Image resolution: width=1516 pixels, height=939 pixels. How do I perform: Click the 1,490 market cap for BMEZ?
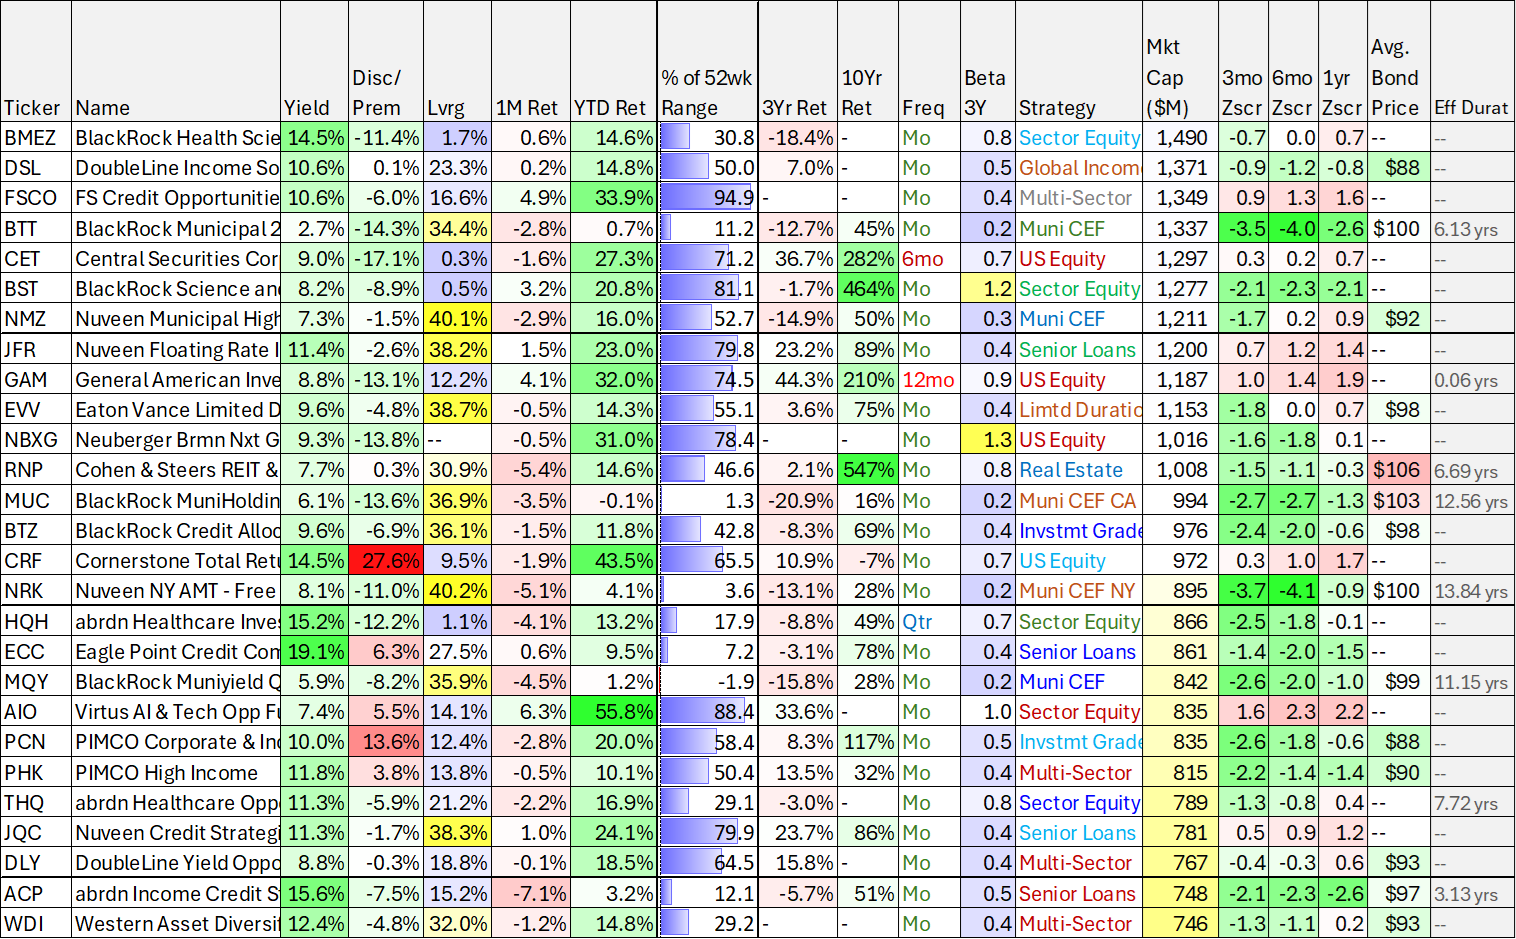click(x=1180, y=138)
